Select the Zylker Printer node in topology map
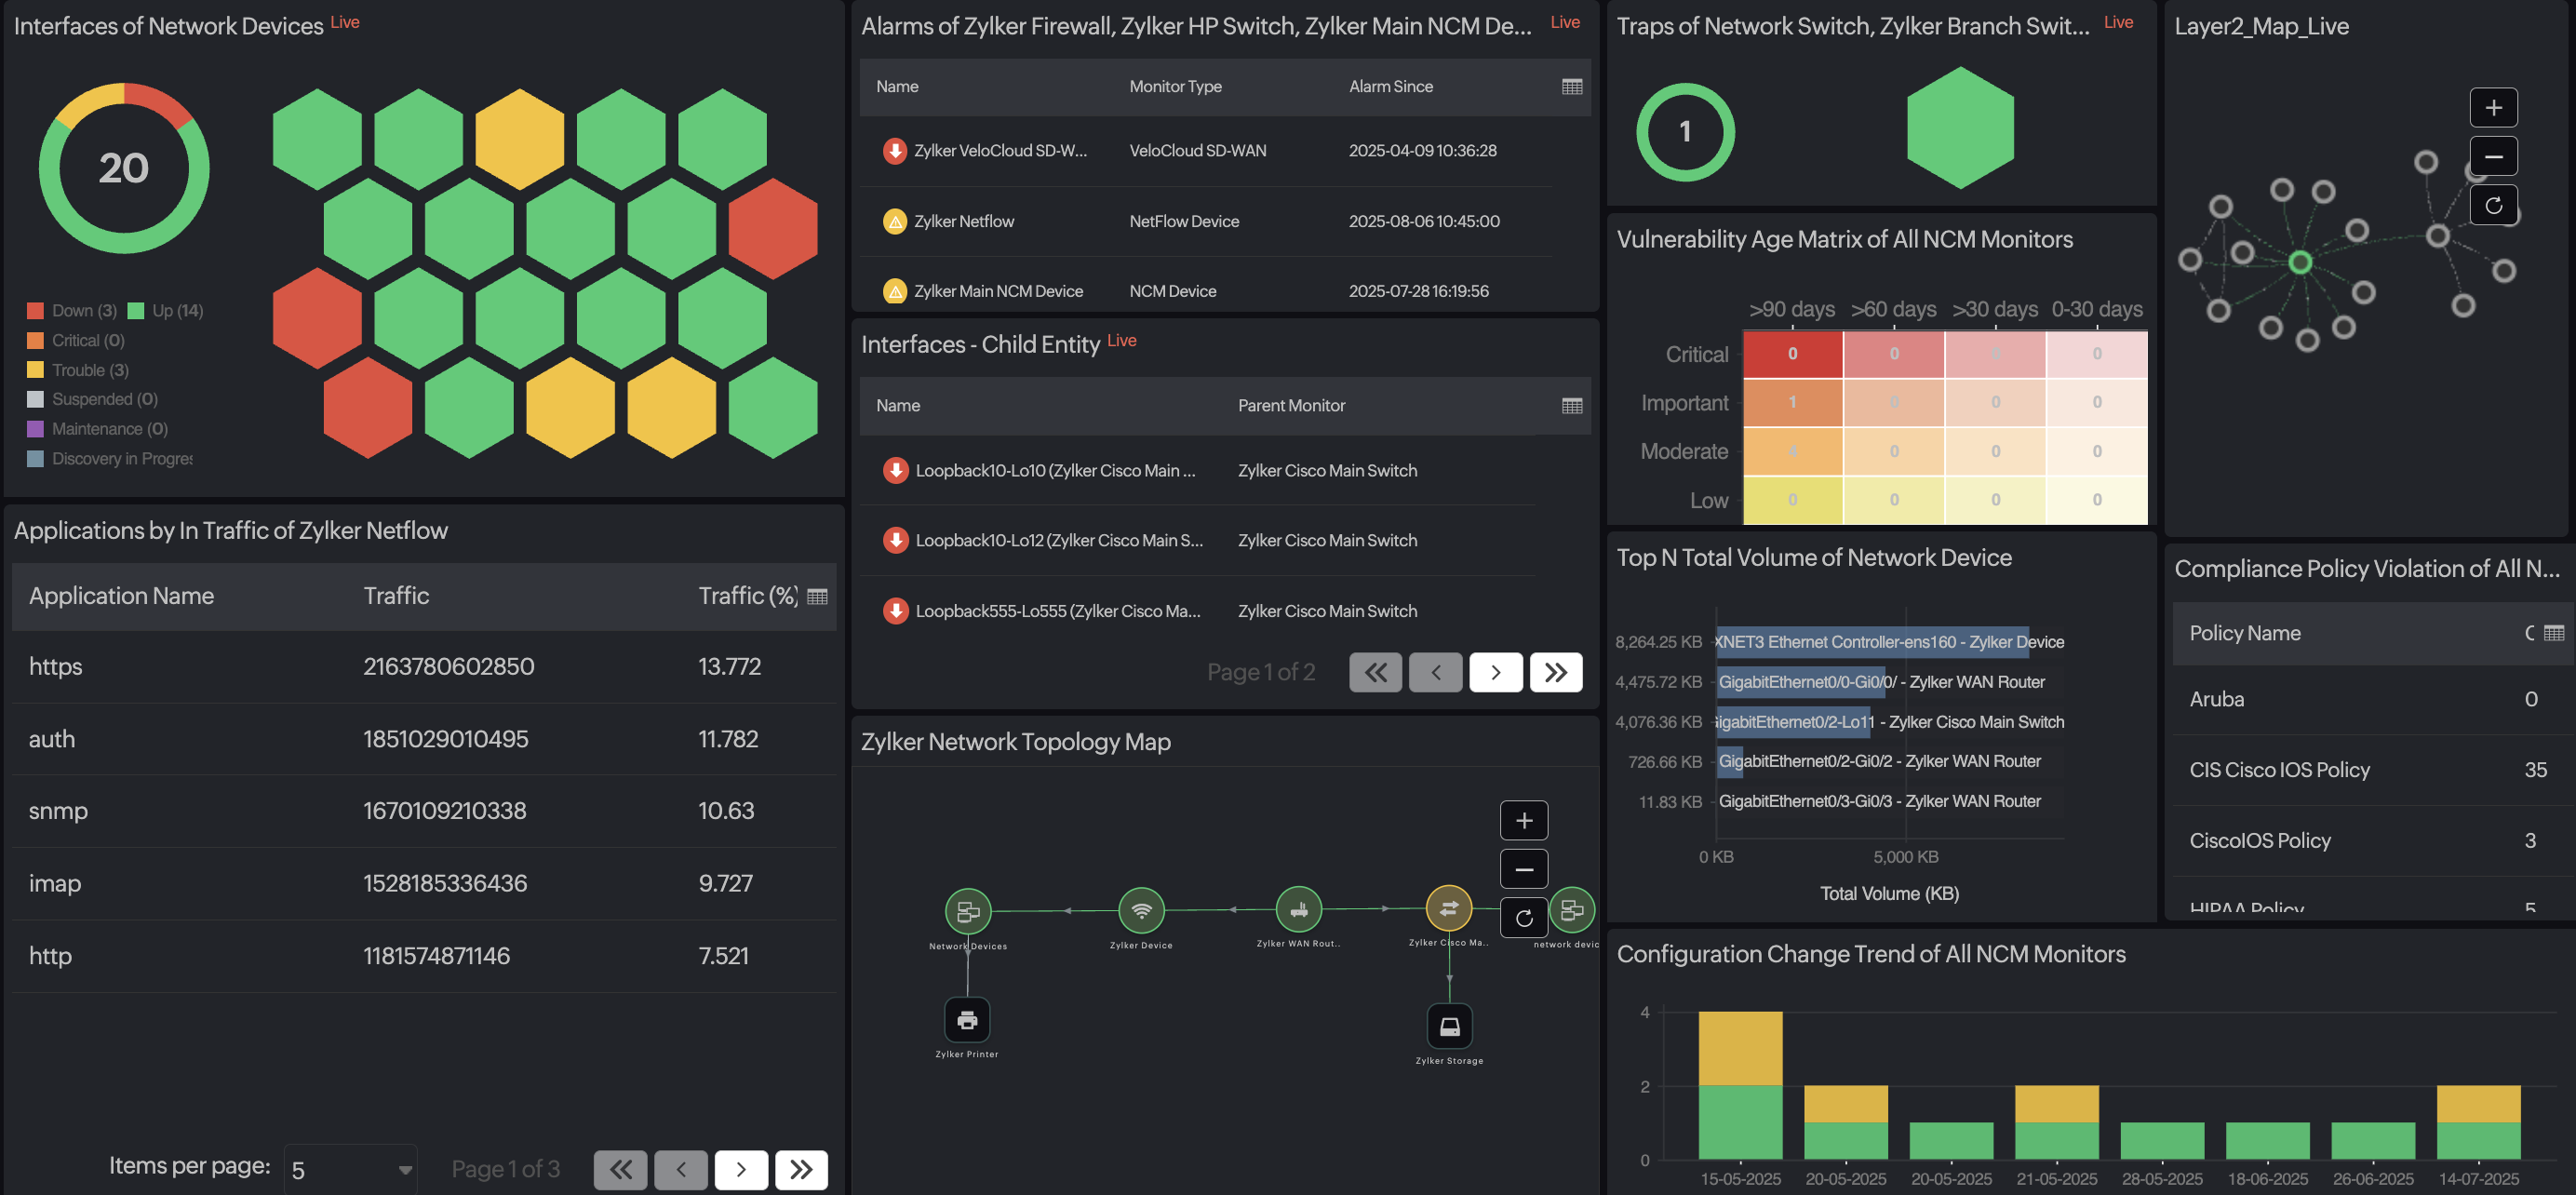The image size is (2576, 1195). click(966, 1022)
